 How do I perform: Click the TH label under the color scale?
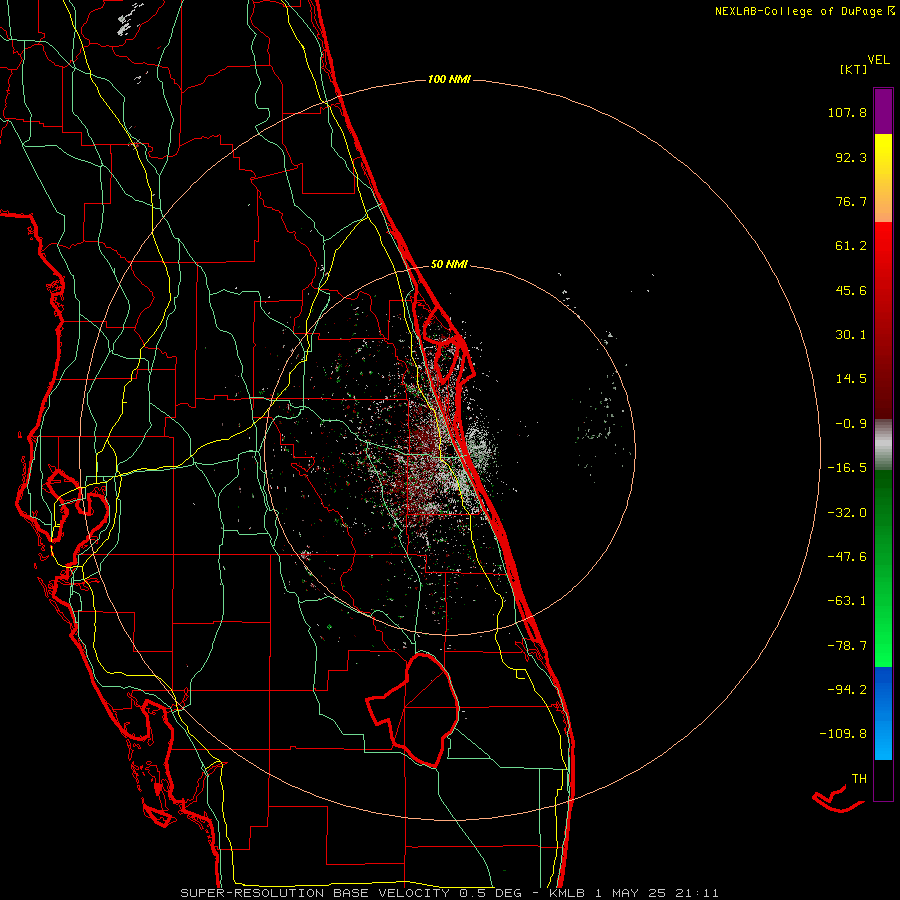pos(859,779)
